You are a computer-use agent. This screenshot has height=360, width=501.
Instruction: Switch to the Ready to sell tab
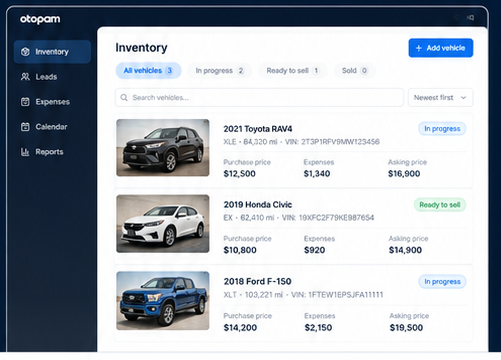coord(293,71)
